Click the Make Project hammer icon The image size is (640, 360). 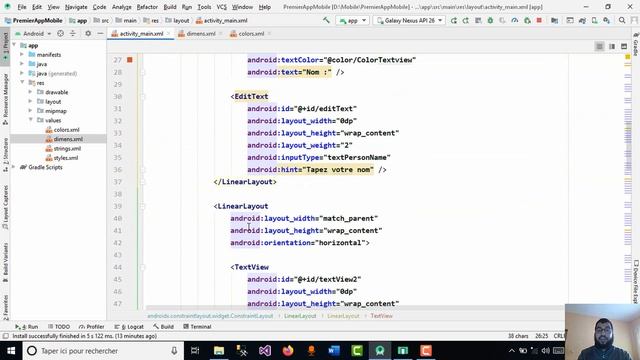point(326,20)
